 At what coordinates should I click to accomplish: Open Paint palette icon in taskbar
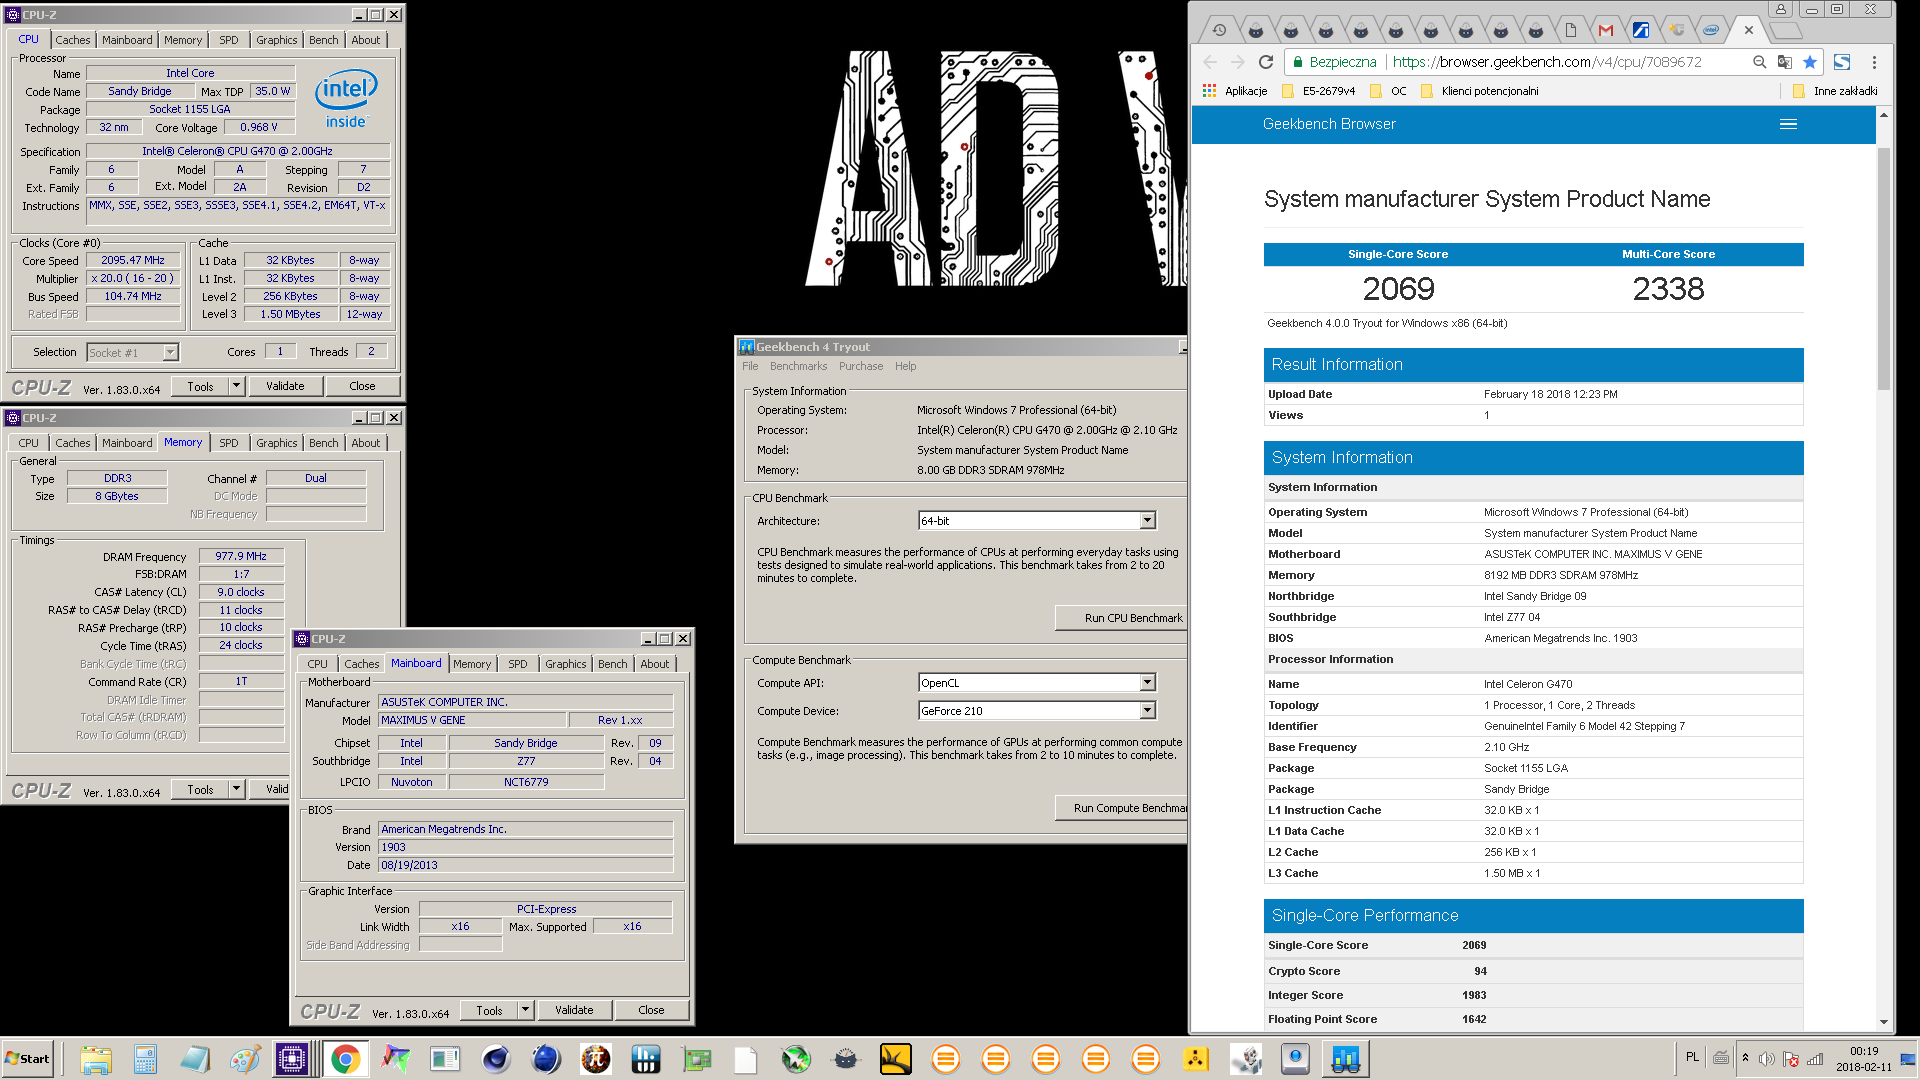245,1059
